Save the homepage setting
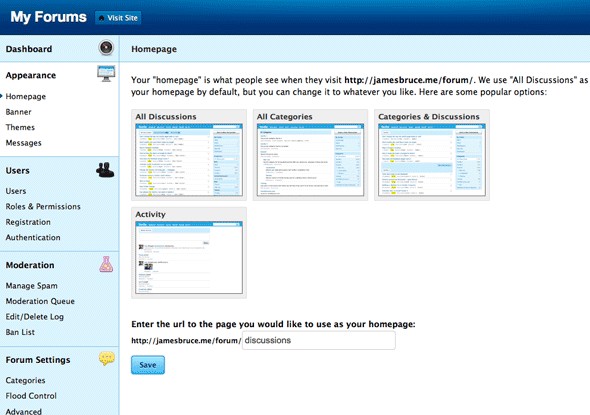This screenshot has width=590, height=415. click(148, 365)
